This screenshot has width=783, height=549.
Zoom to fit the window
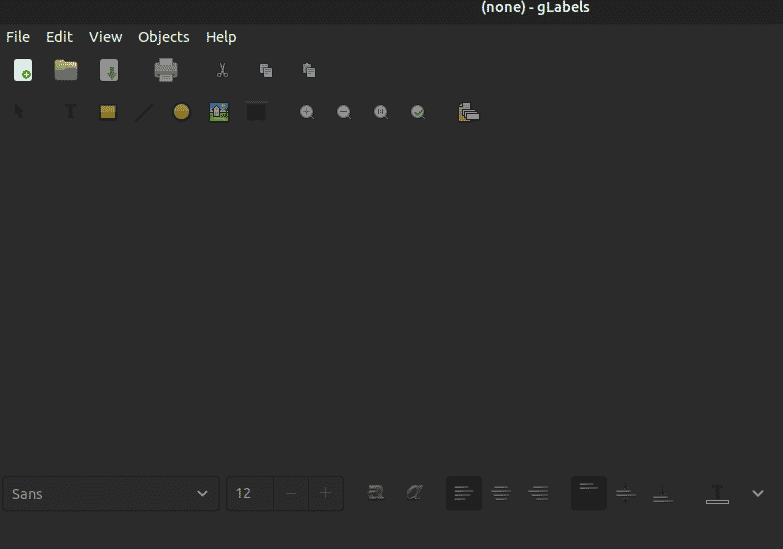point(418,112)
